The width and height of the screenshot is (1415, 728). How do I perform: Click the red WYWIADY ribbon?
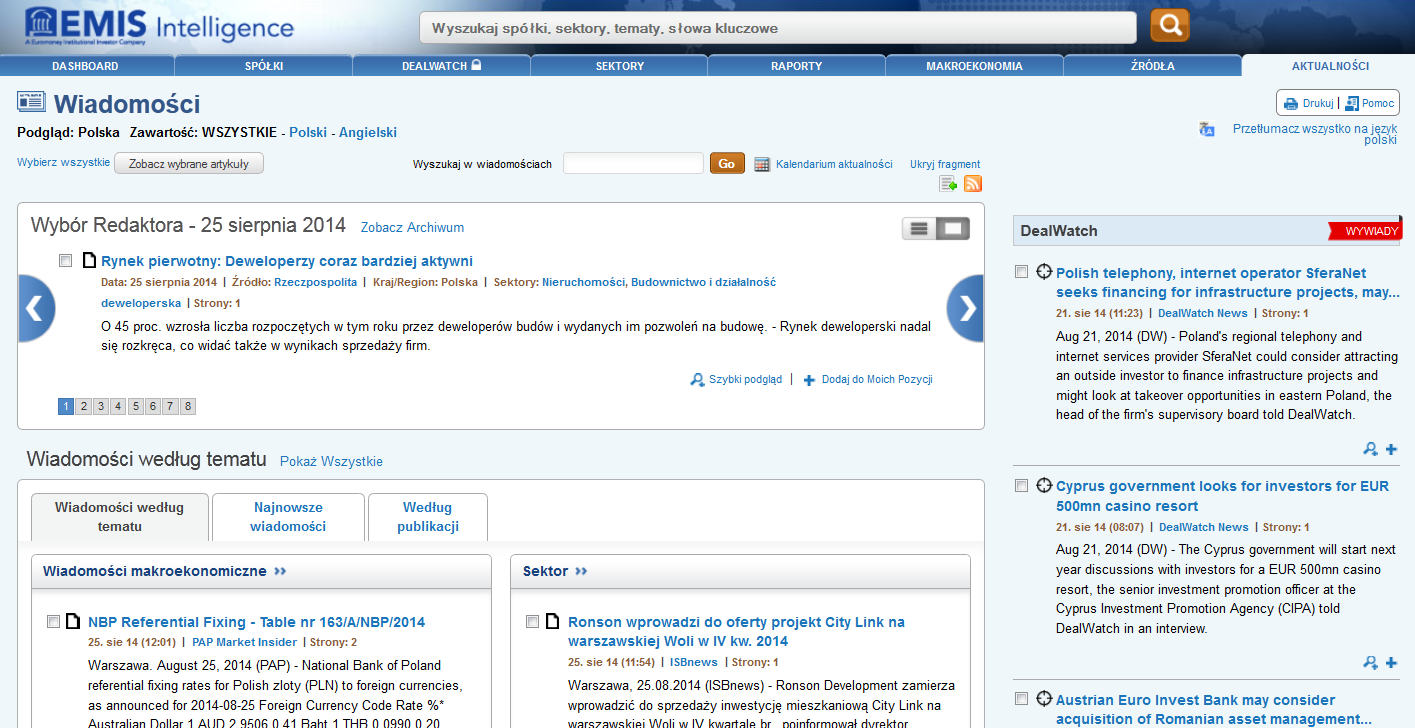pos(1366,231)
